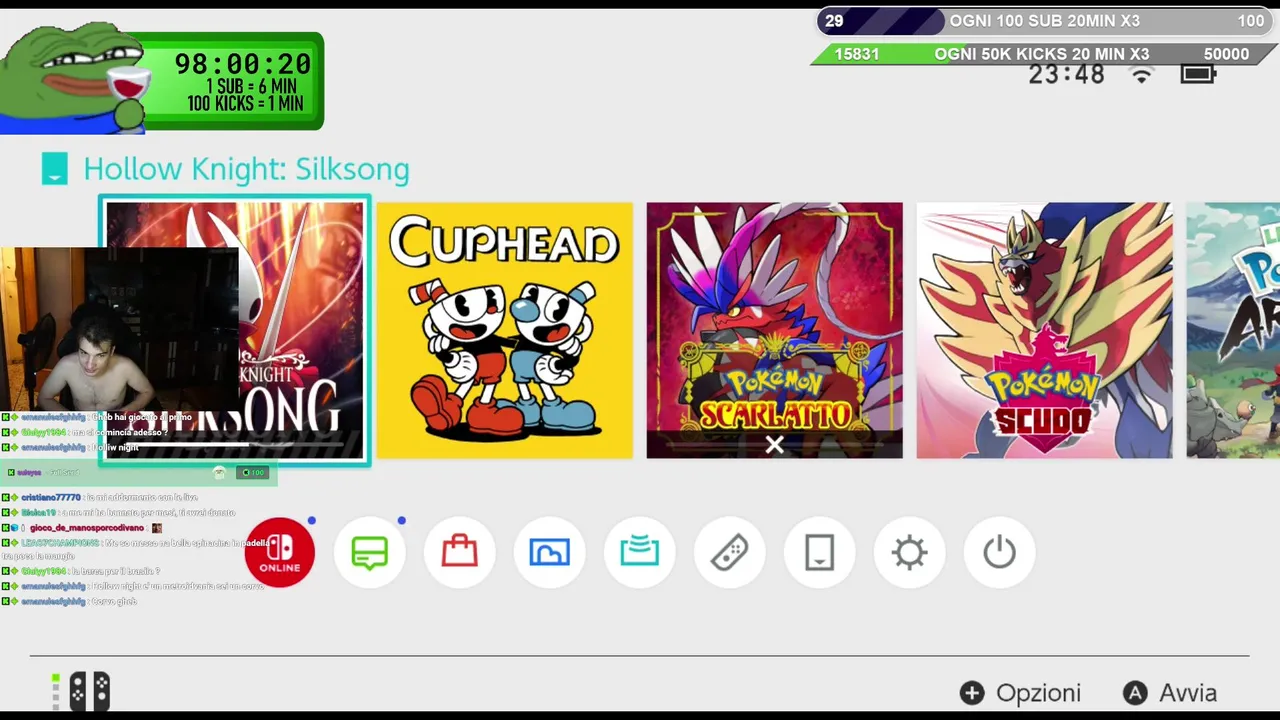
Task: Open the Virtual Game Card device icon
Action: pos(820,552)
